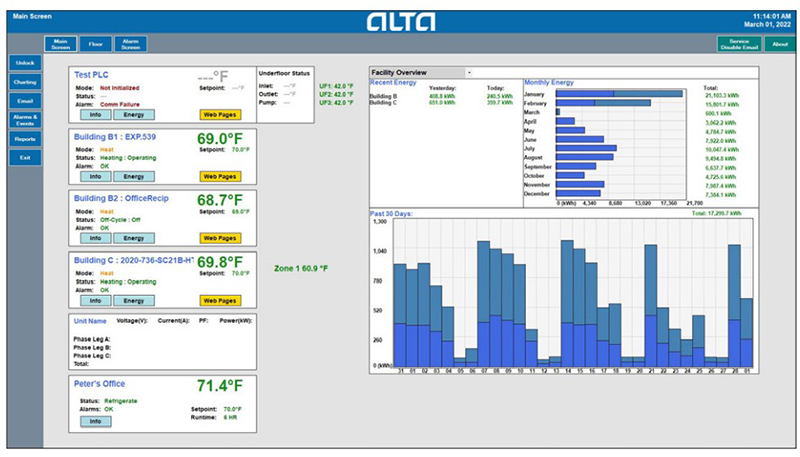The image size is (800, 457).
Task: Click Energy on Building B2 card
Action: [134, 238]
